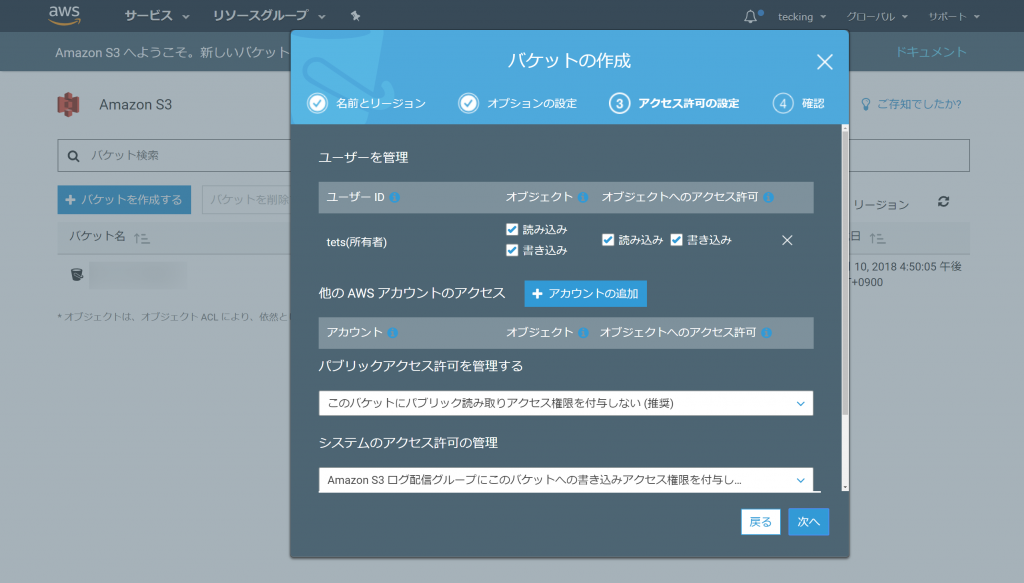The width and height of the screenshot is (1024, 583).
Task: Click ご存知でしたか? link
Action: tap(919, 104)
